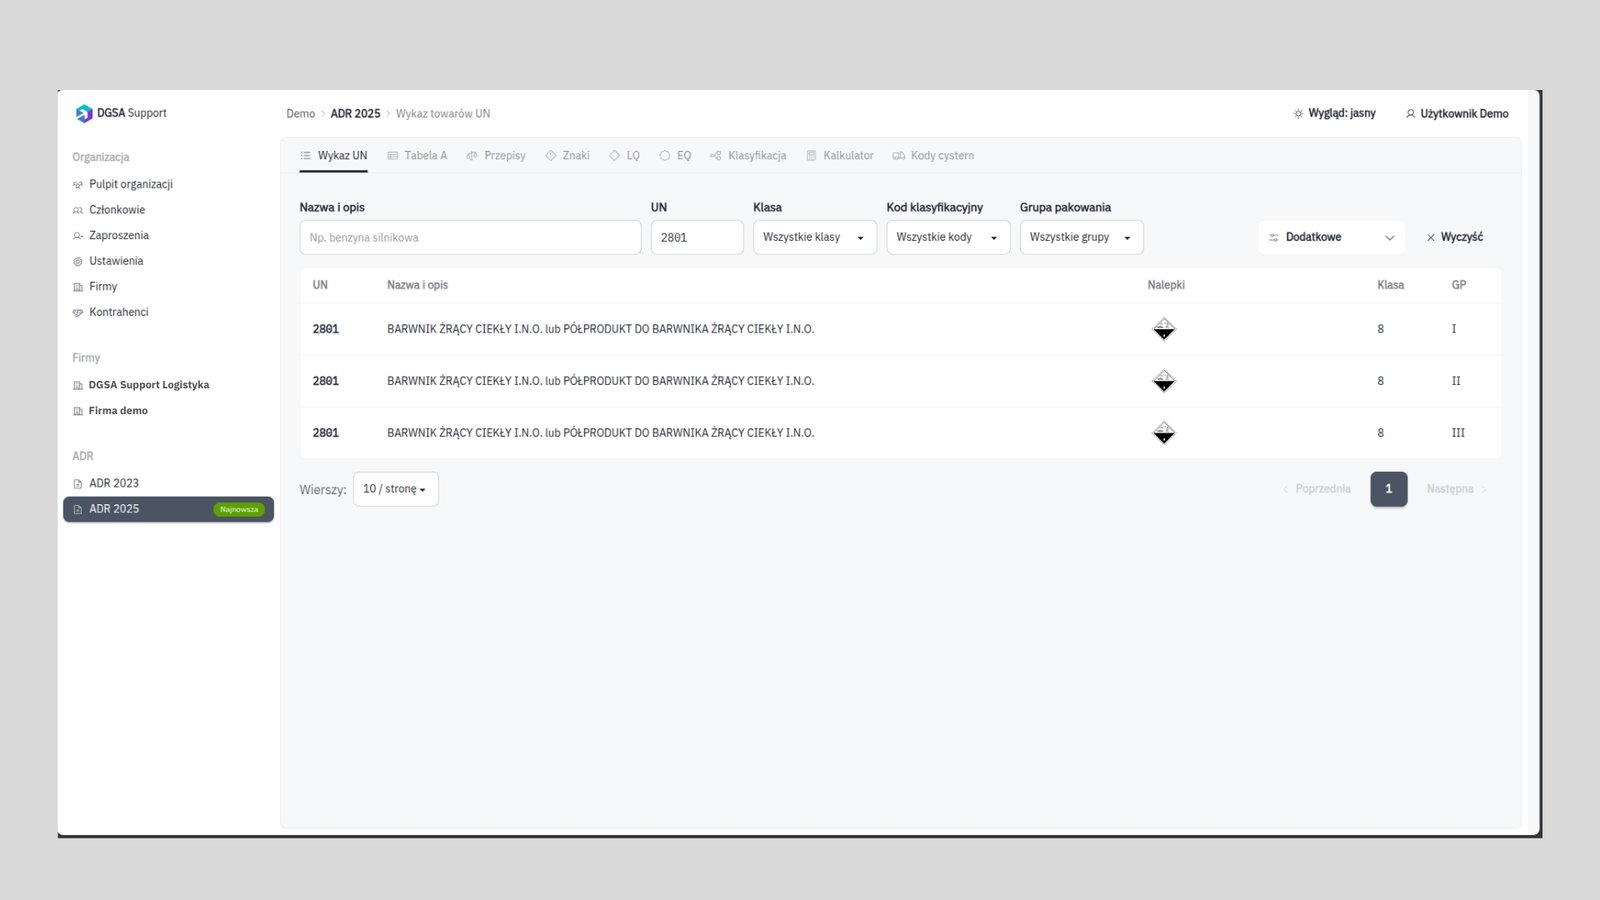Click the ADR 2025 document icon
The height and width of the screenshot is (900, 1600).
78,509
